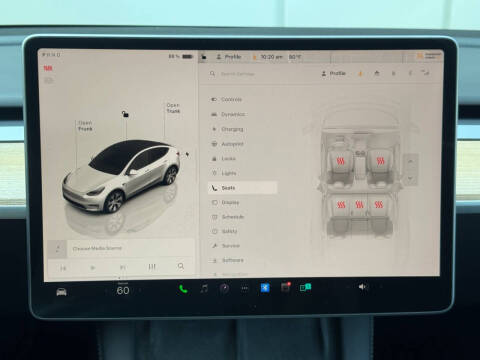Image resolution: width=480 pixels, height=360 pixels.
Task: Open the Profile dropdown in settings header
Action: pyautogui.click(x=333, y=73)
